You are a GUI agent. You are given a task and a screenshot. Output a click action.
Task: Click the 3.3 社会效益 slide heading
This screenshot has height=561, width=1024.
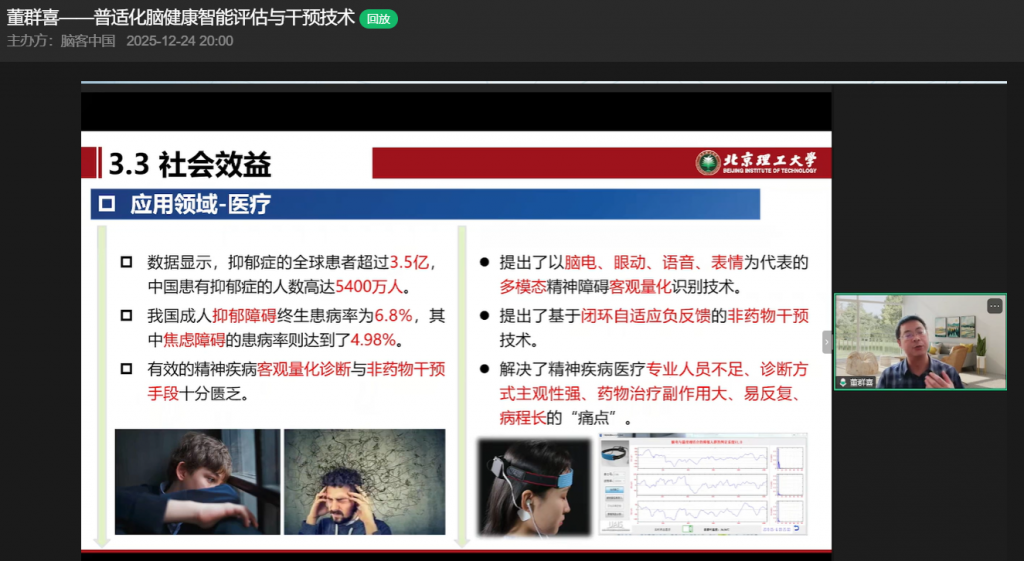click(x=190, y=163)
